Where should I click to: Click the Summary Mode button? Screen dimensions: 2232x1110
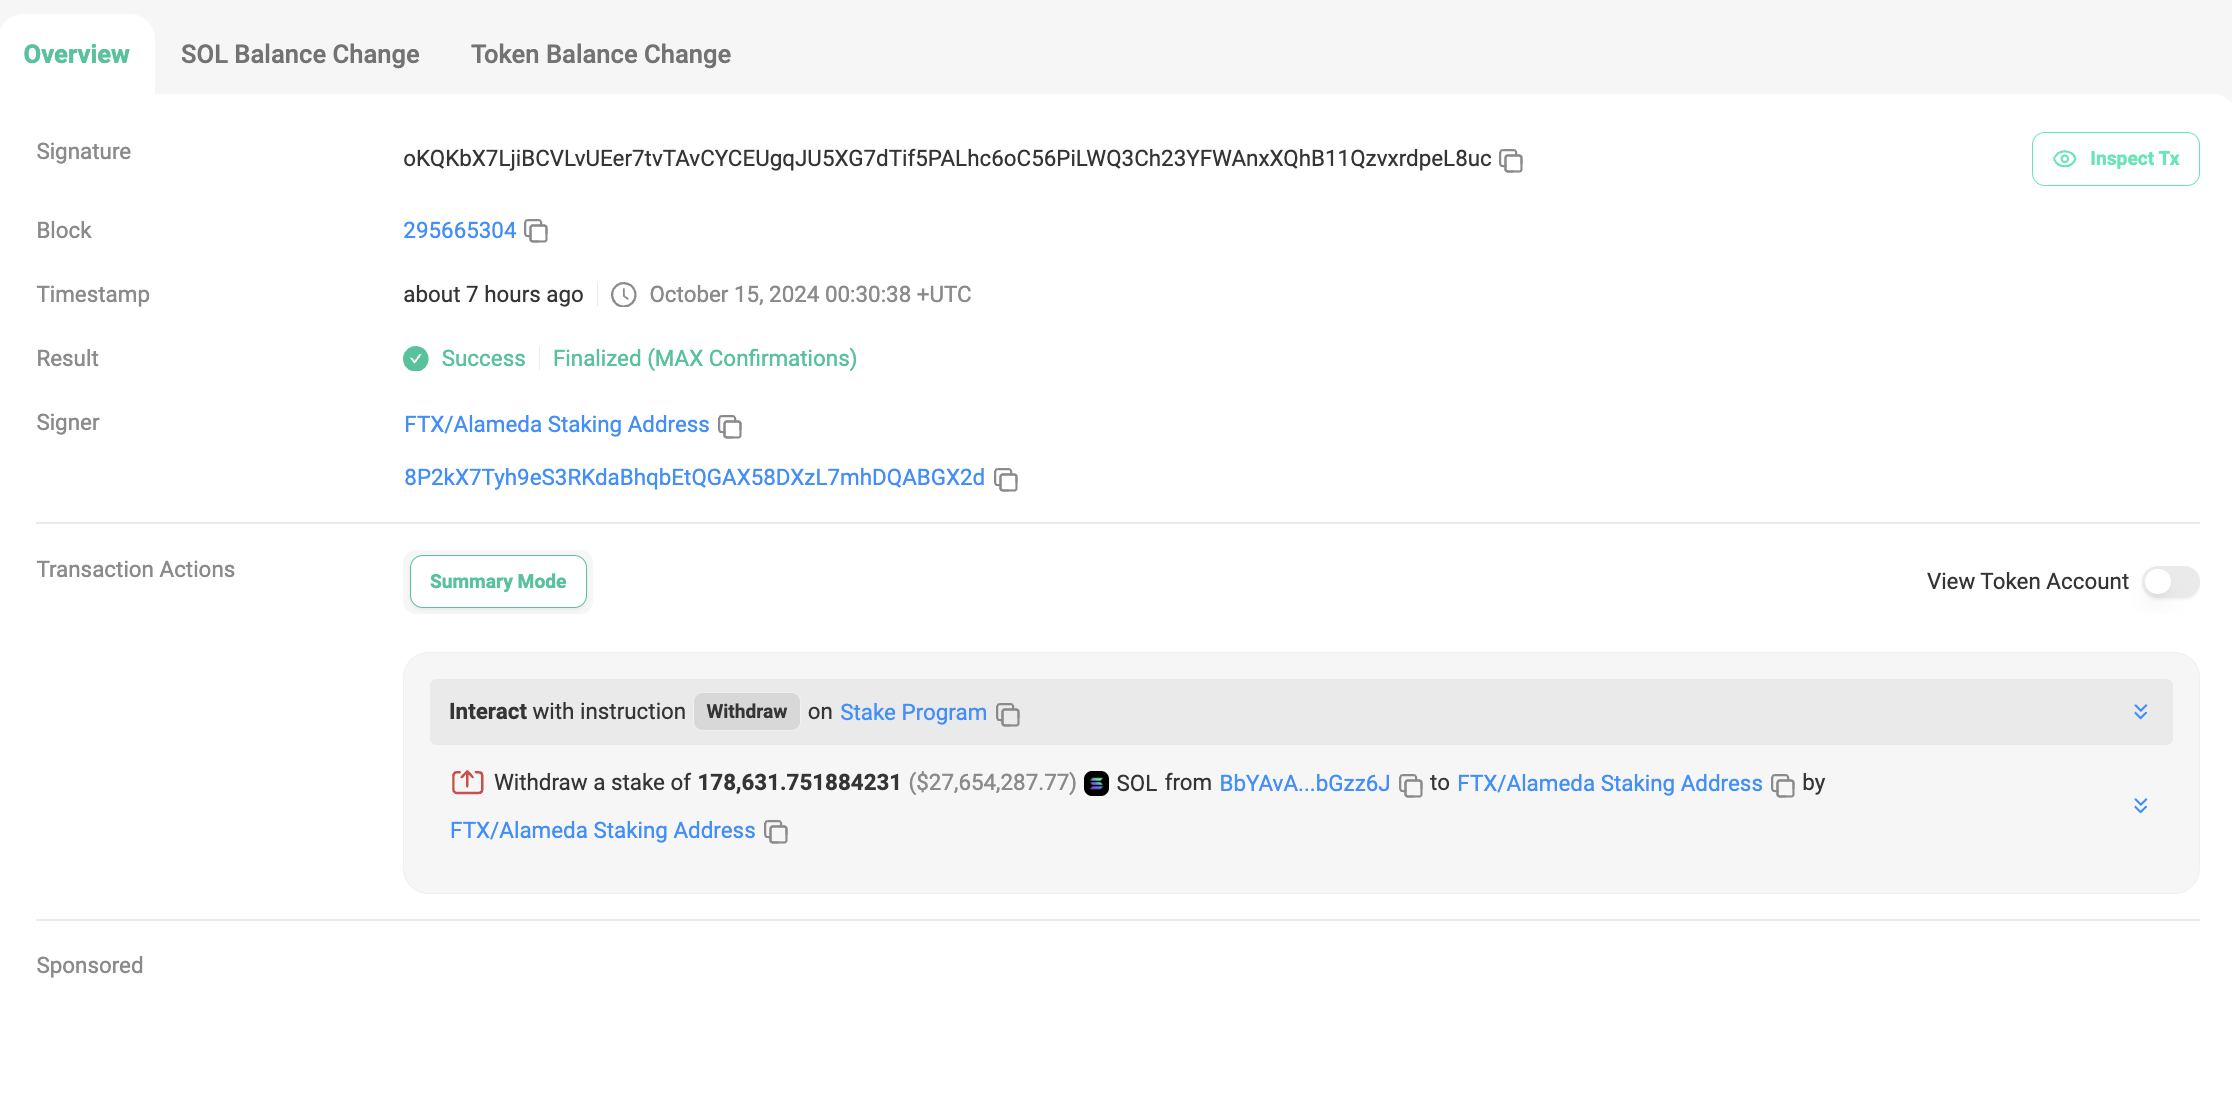[x=498, y=581]
